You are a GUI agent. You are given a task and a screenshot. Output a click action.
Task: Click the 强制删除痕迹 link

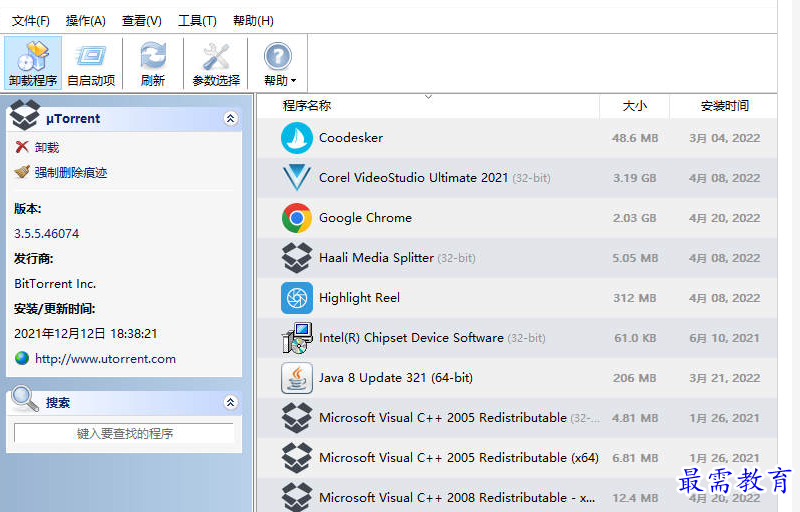[71, 172]
